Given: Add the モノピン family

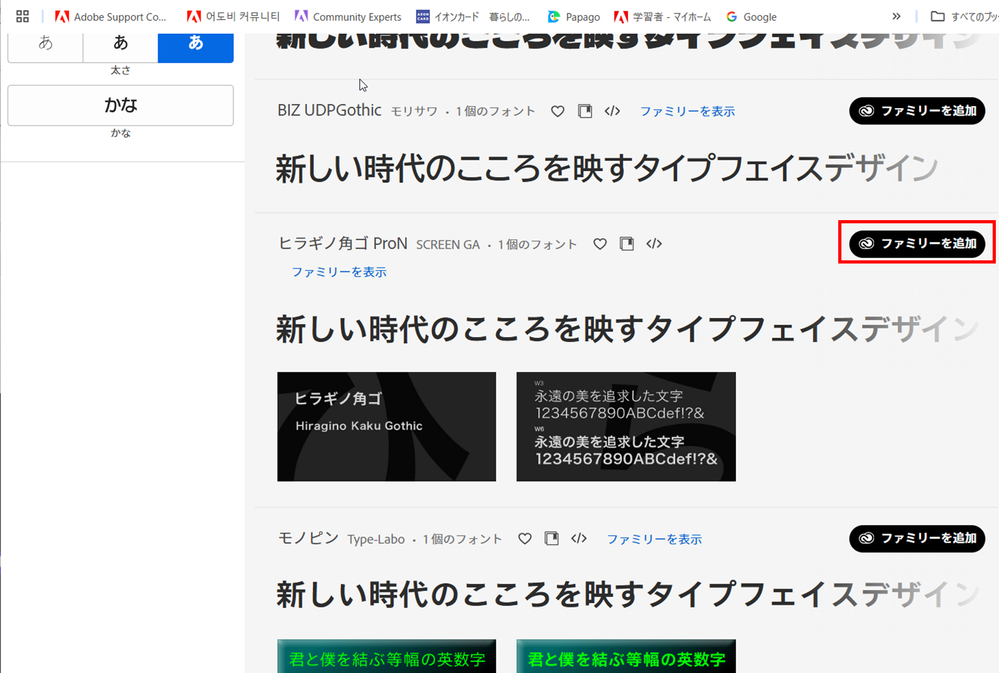Looking at the screenshot, I should click(x=917, y=539).
